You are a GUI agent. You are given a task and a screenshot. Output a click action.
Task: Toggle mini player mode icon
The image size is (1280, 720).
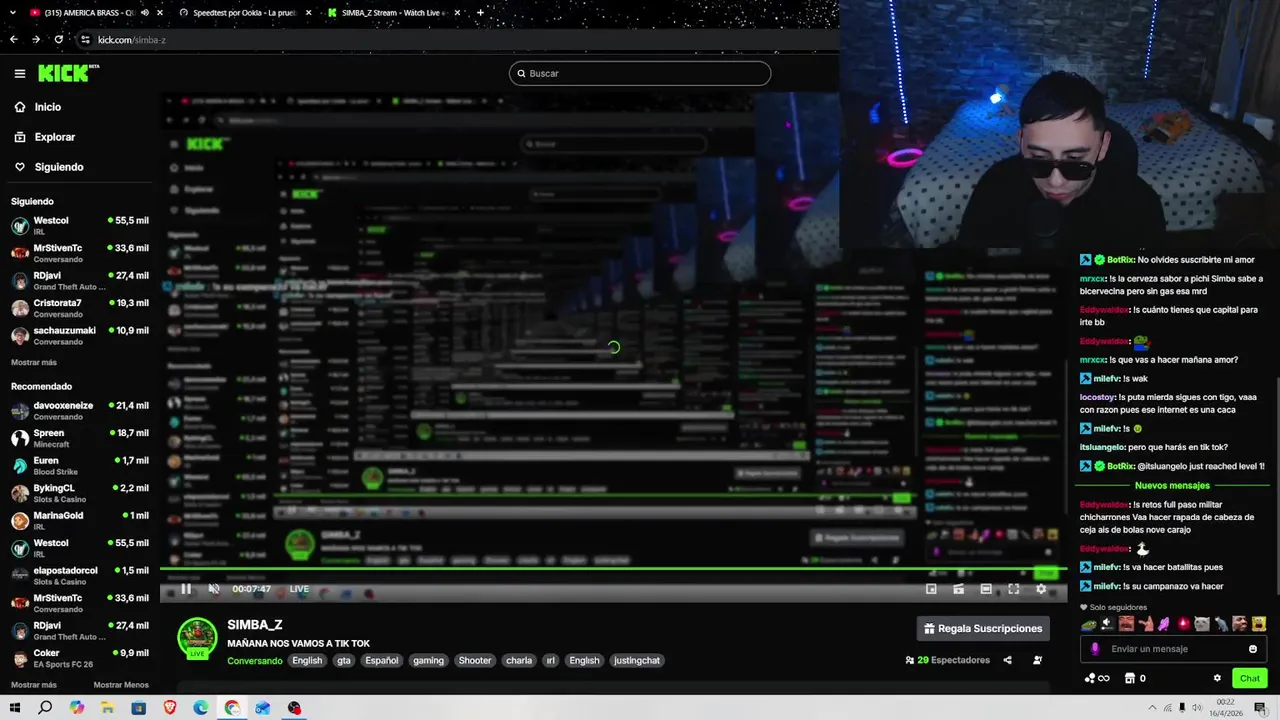click(x=931, y=589)
